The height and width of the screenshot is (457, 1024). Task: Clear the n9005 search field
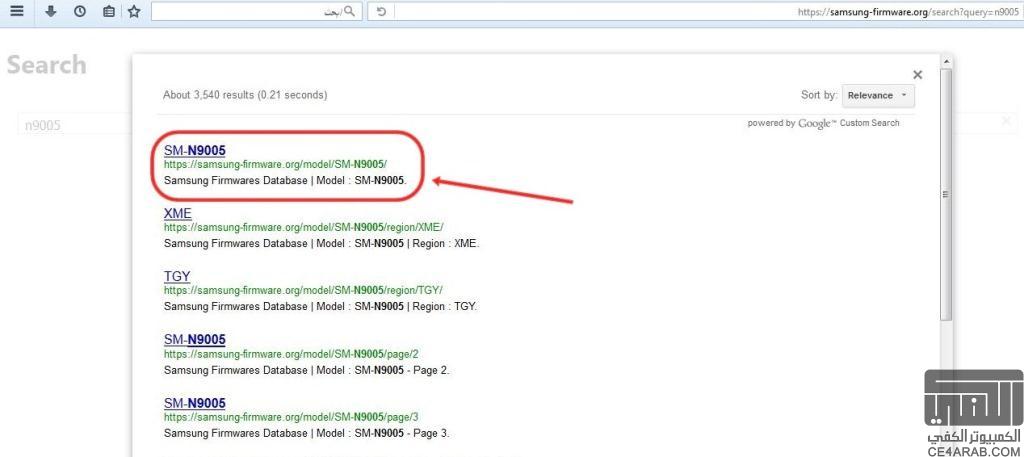[1006, 121]
